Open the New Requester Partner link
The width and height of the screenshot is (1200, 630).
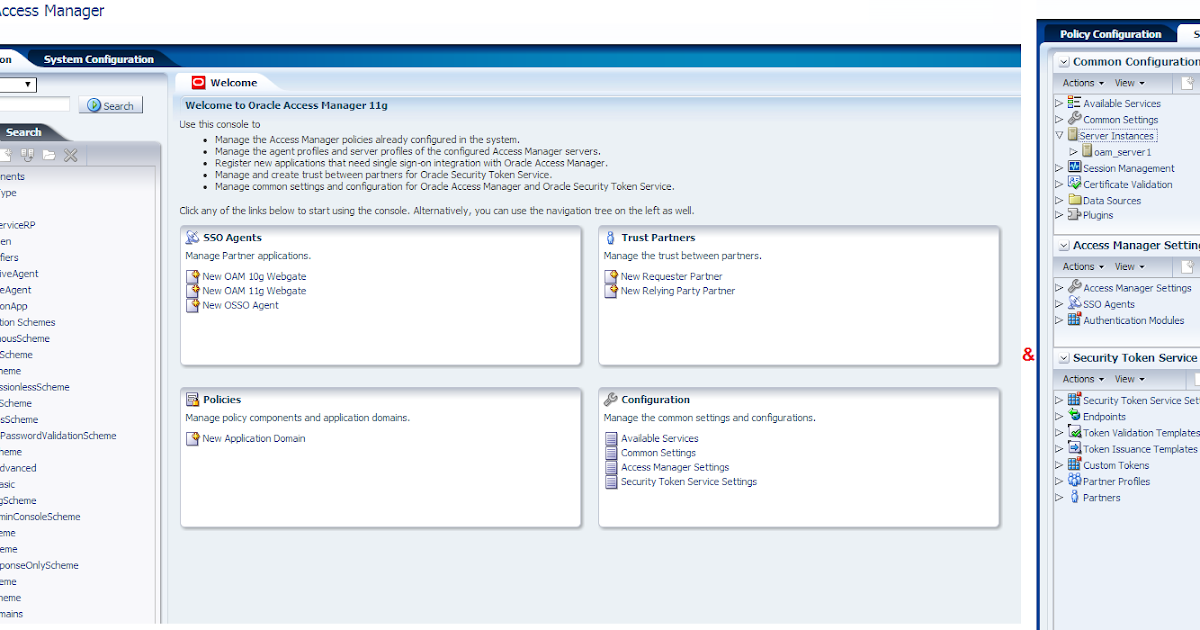point(671,277)
